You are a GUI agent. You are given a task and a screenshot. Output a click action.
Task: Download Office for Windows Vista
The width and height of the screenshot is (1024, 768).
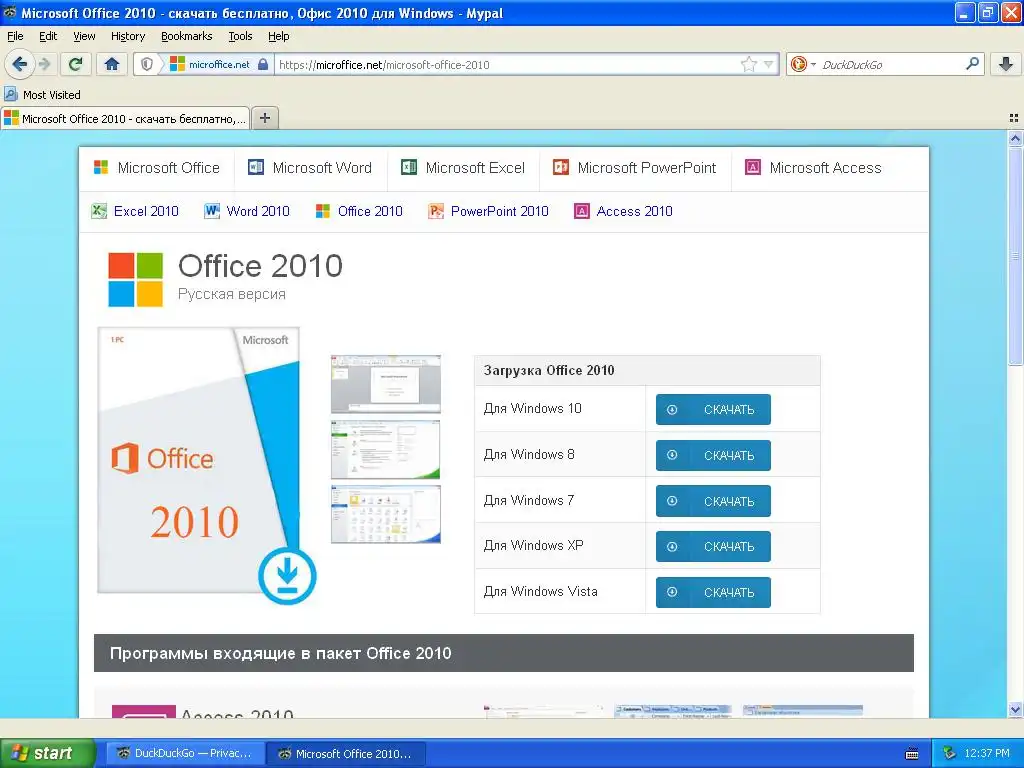point(713,592)
